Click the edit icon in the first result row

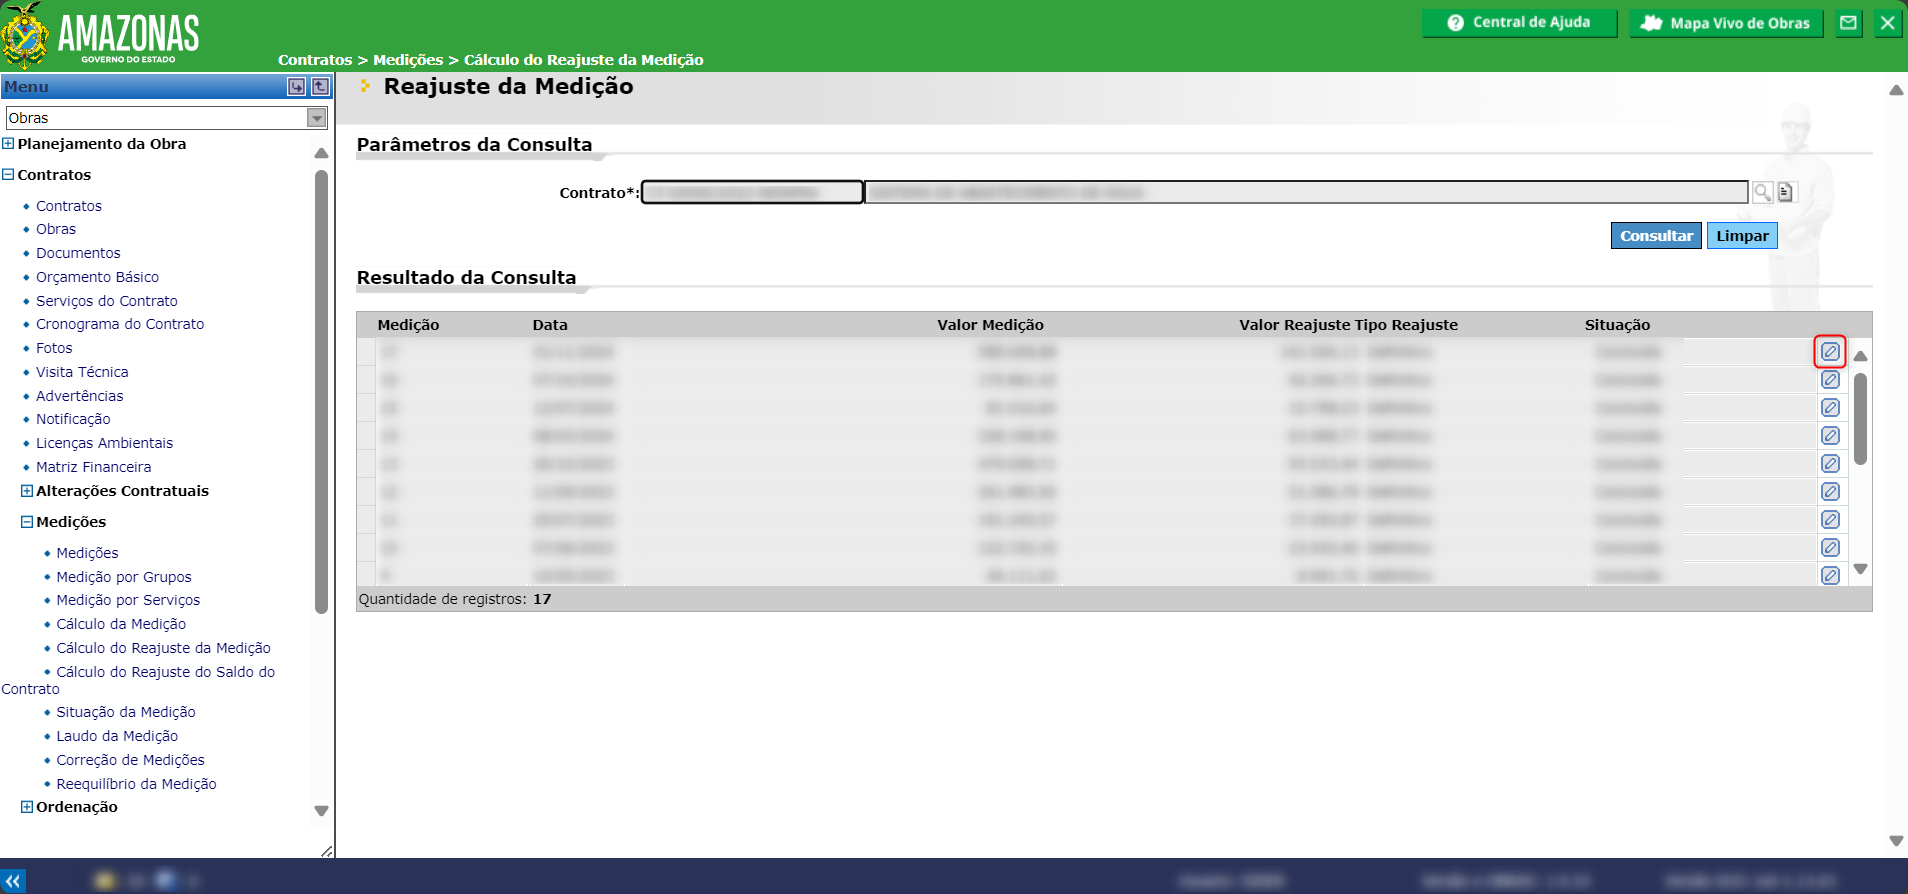pos(1830,352)
